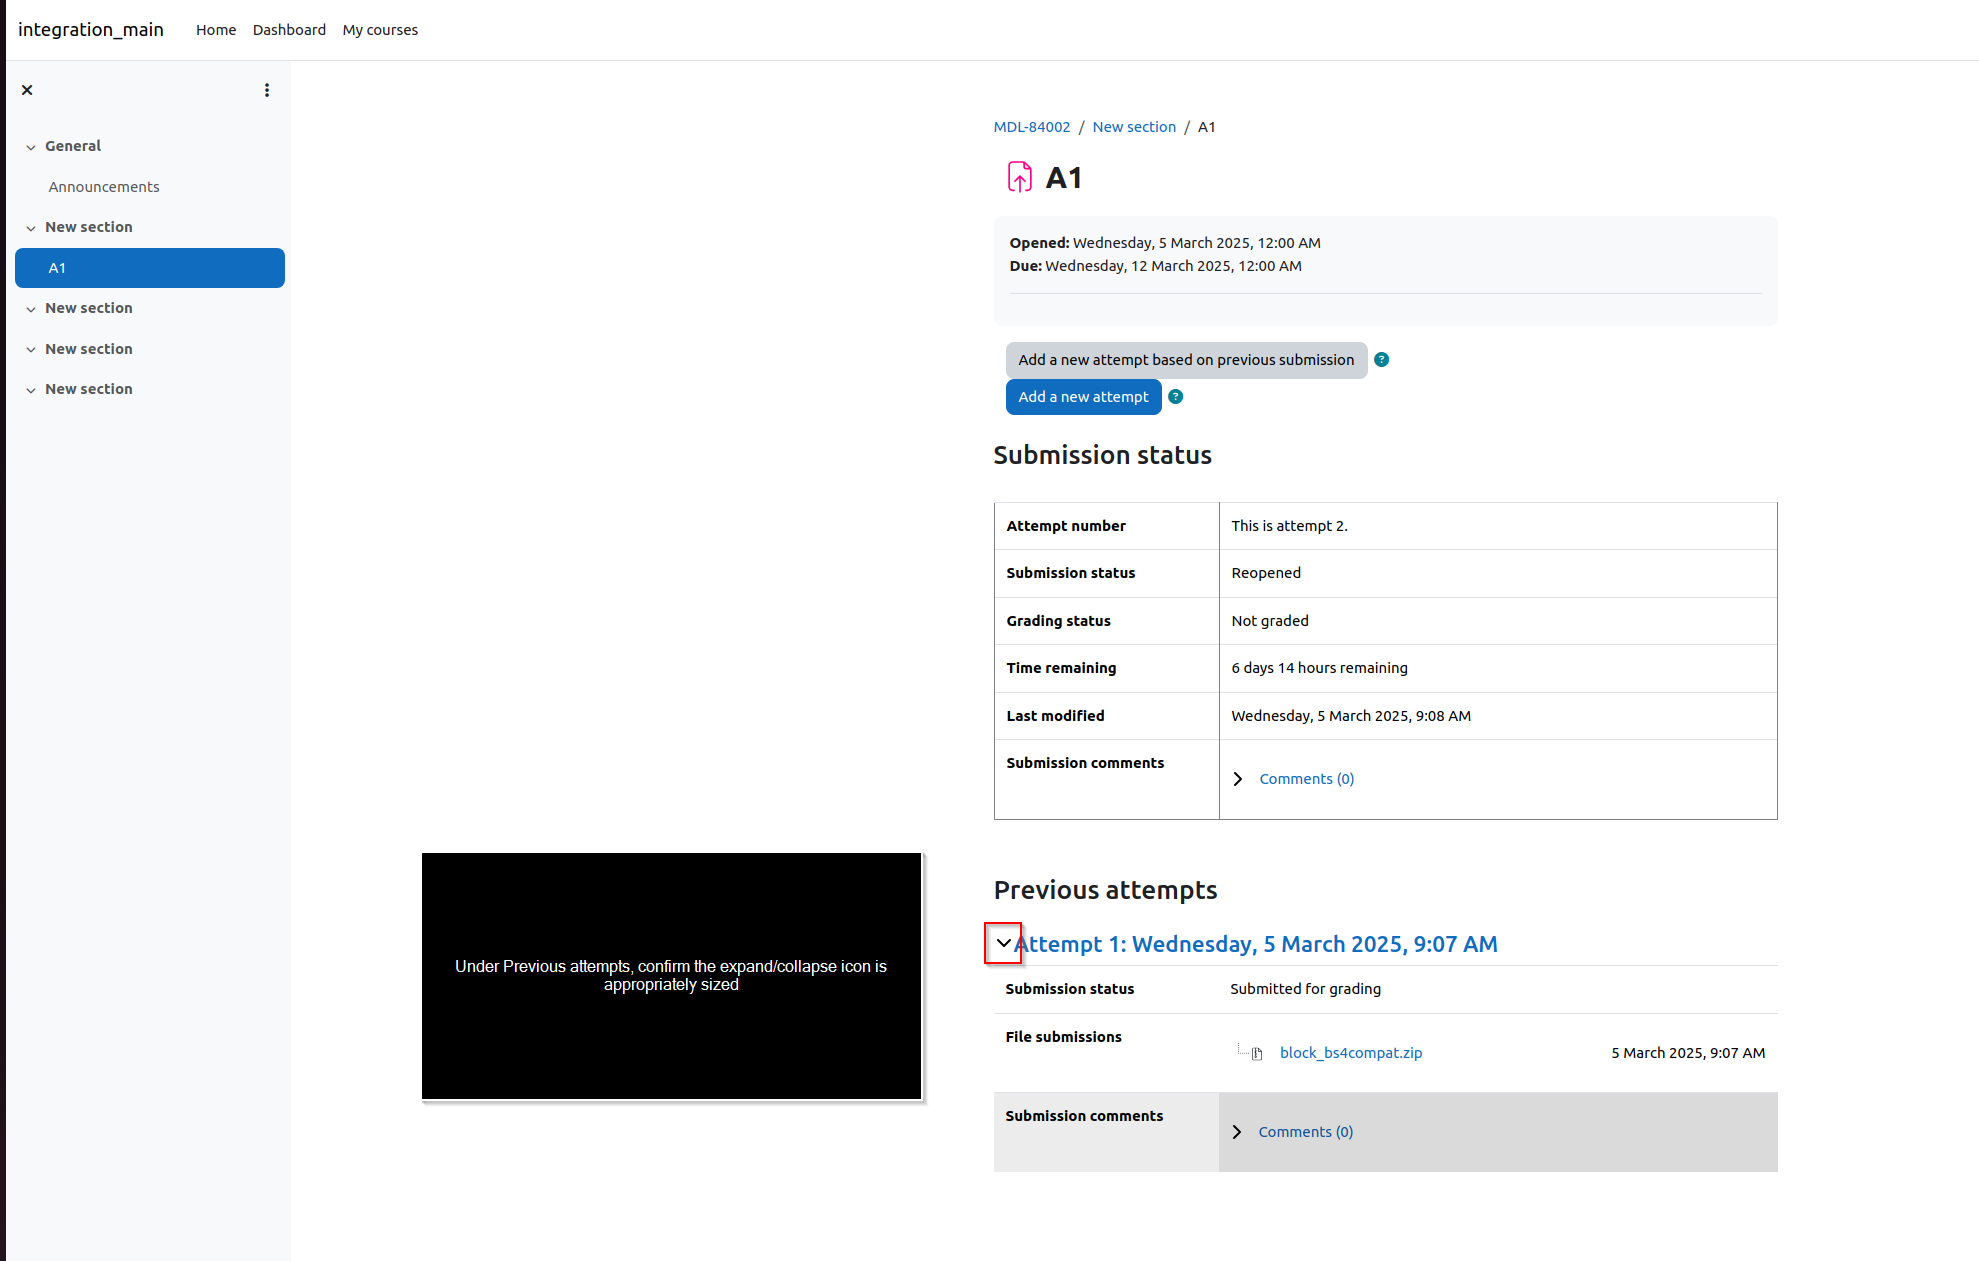Open MDL-84002 breadcrumb link
The width and height of the screenshot is (1979, 1261).
(1031, 127)
